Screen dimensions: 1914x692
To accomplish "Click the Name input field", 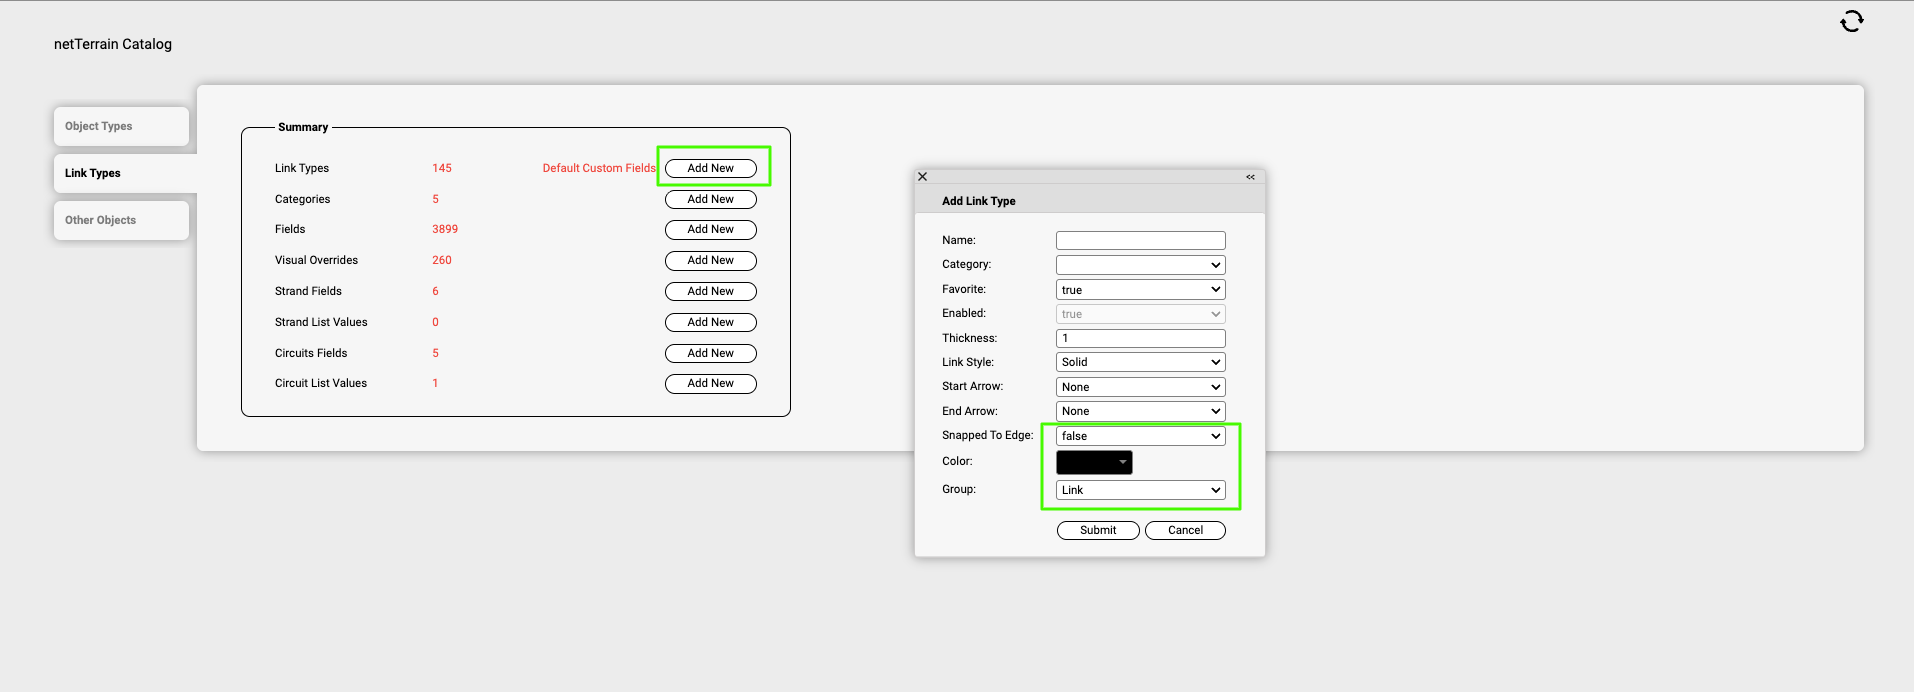I will [1140, 240].
